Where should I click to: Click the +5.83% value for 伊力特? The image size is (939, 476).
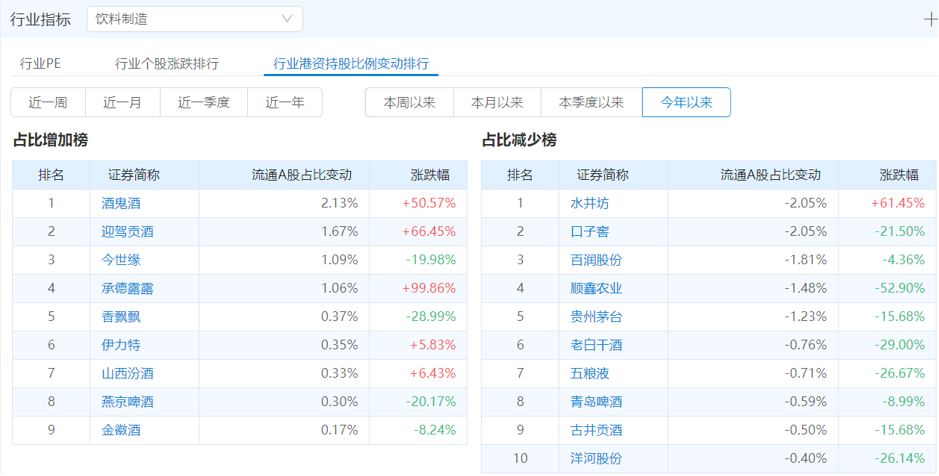432,345
